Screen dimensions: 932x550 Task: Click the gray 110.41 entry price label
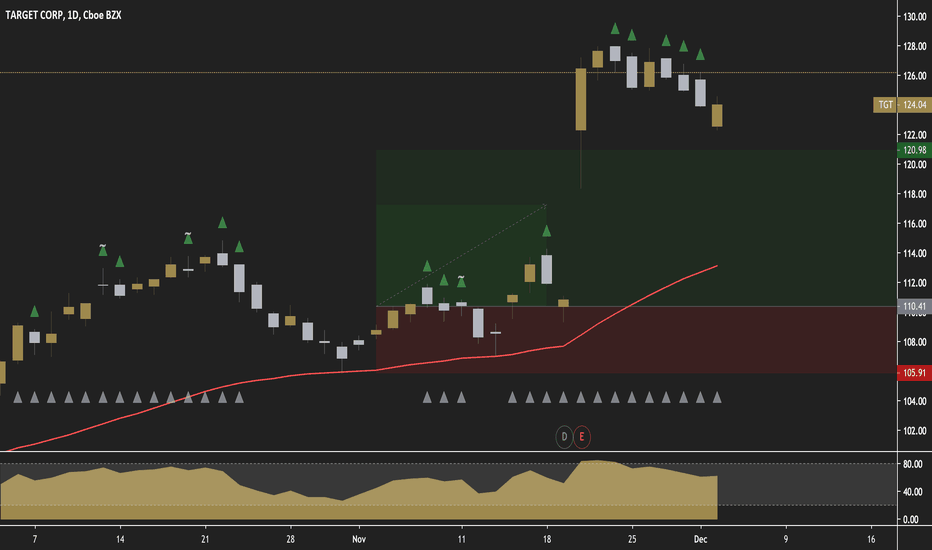[914, 306]
